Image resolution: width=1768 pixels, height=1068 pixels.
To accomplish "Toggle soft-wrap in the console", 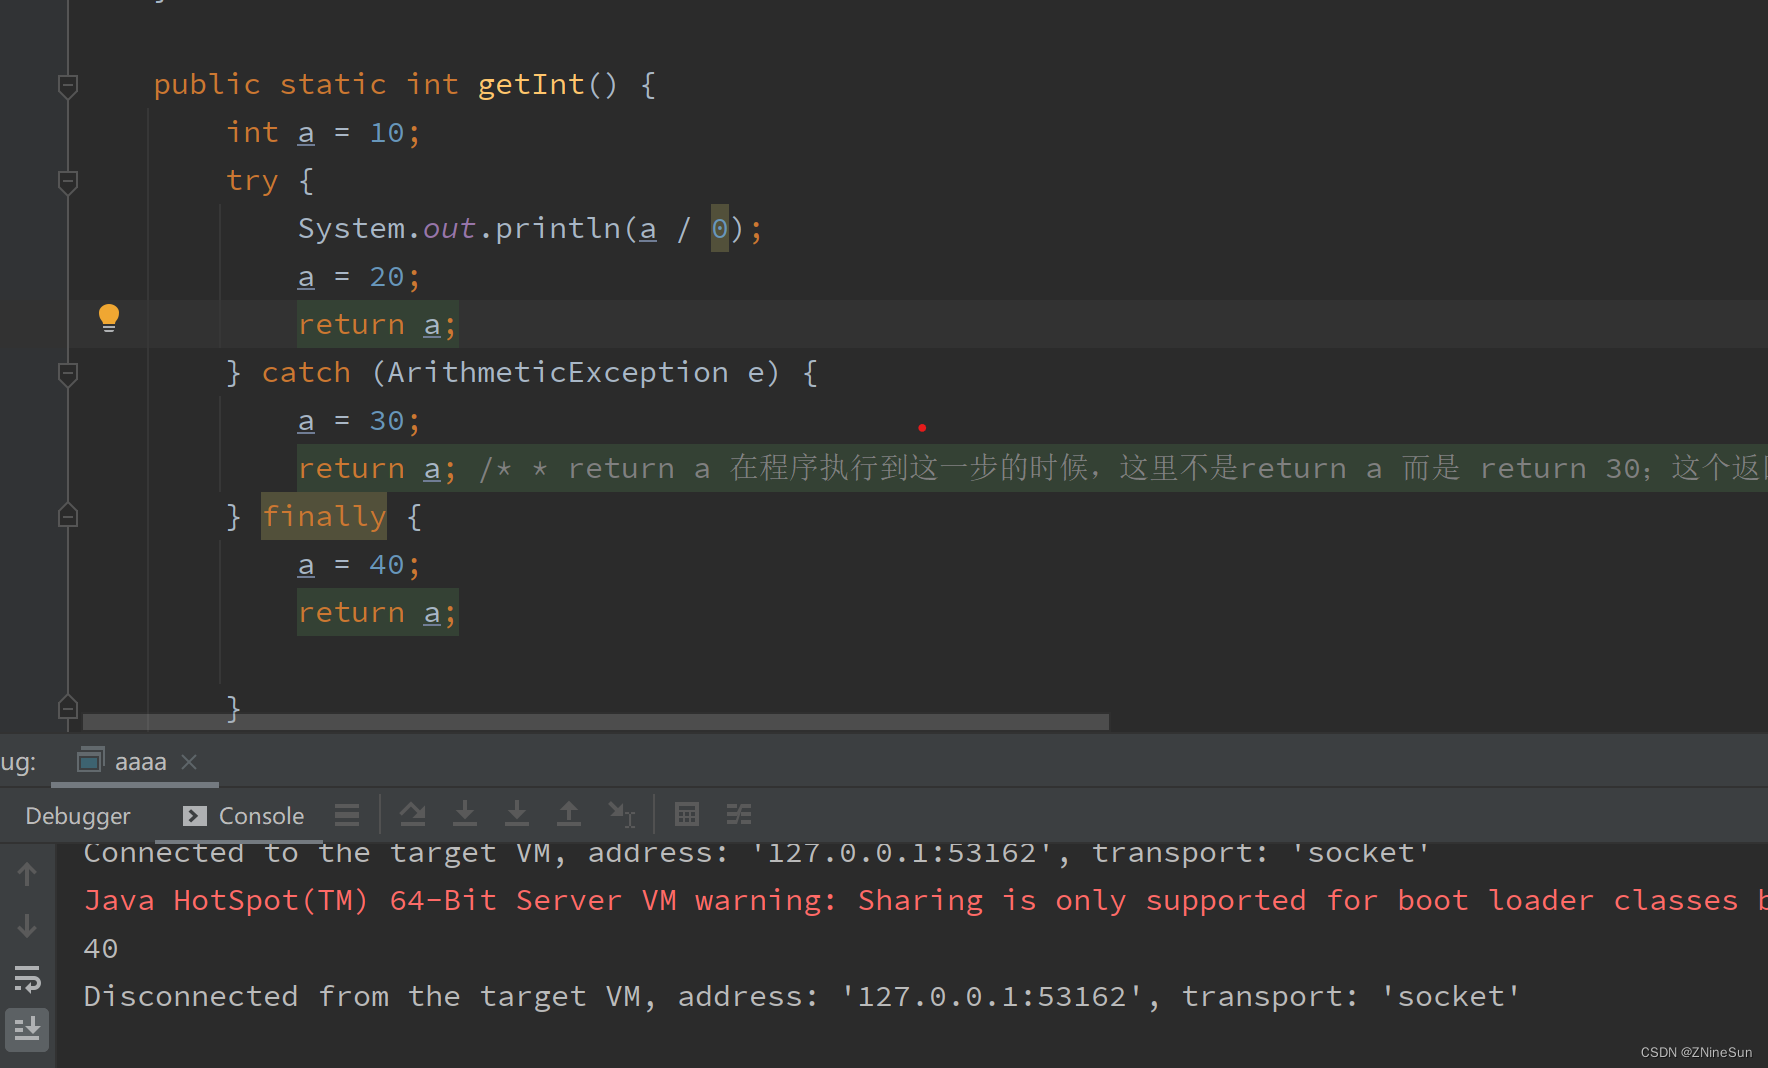I will tap(27, 978).
